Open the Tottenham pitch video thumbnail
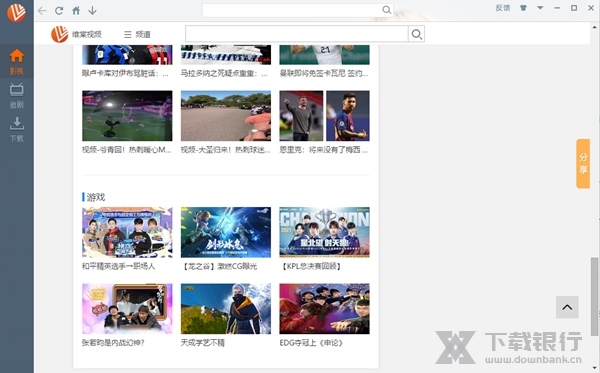The height and width of the screenshot is (373, 600). (x=127, y=116)
